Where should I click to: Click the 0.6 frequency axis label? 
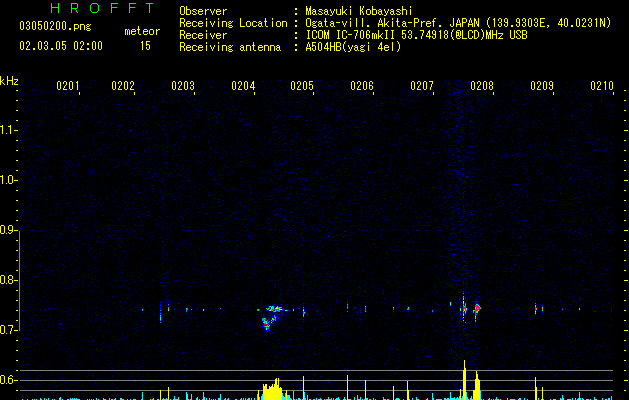(8, 380)
